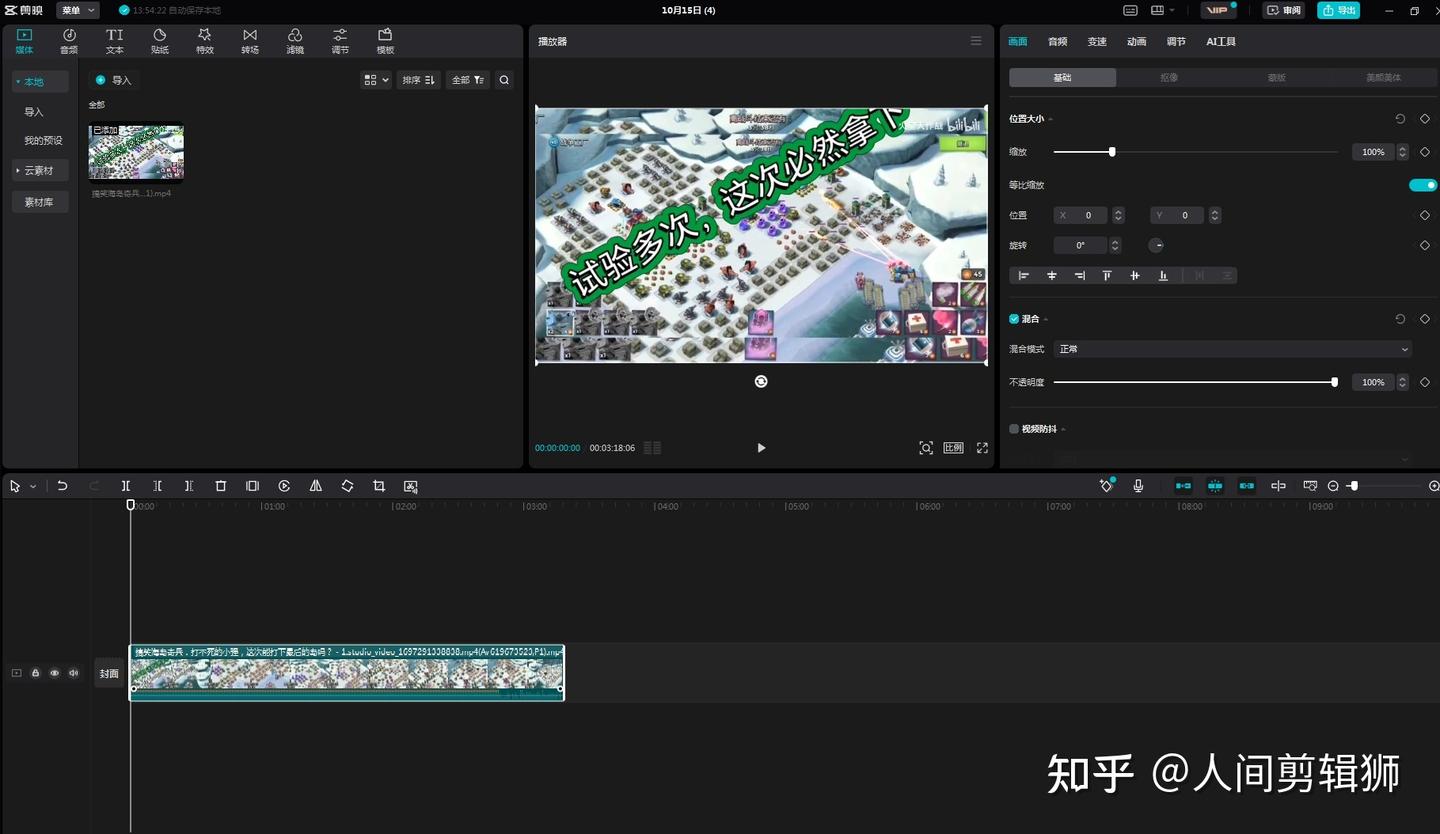The height and width of the screenshot is (834, 1440).
Task: Toggle the 等比缩放 switch
Action: click(1422, 185)
